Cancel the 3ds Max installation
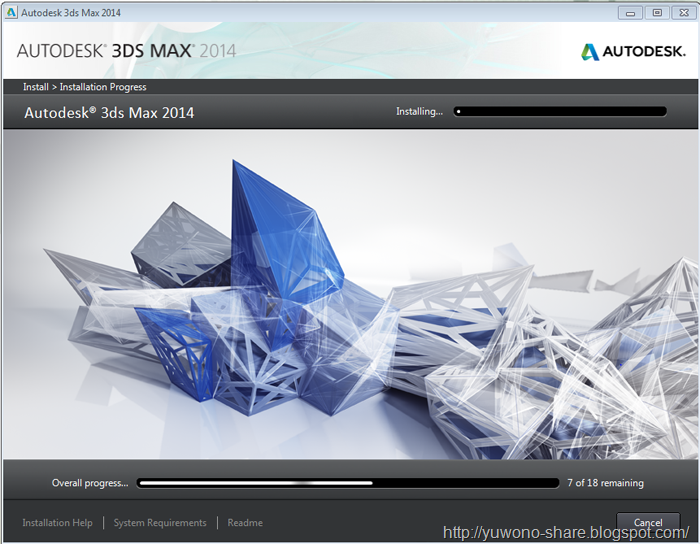Image resolution: width=700 pixels, height=544 pixels. (x=648, y=522)
